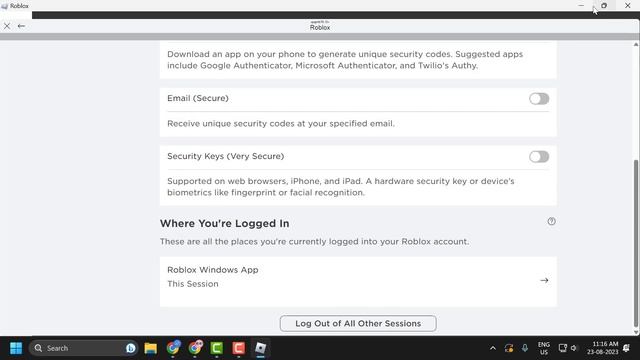Click the Bing chat icon in search
640x360 pixels.
click(131, 348)
